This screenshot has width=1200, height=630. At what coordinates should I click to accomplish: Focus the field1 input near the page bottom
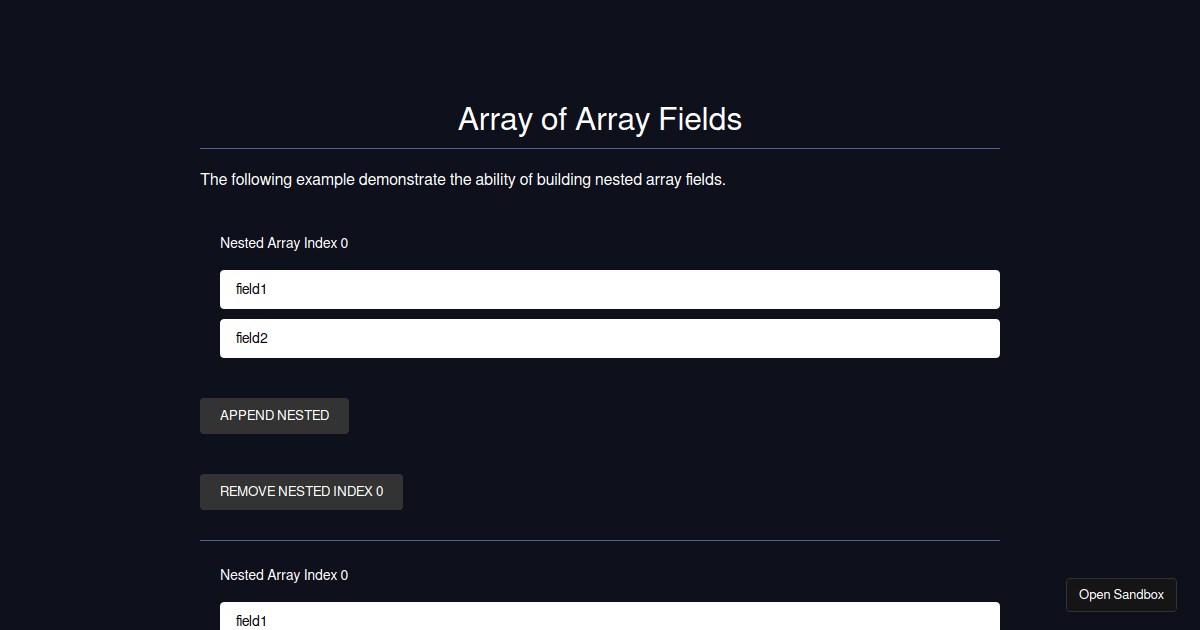pos(610,616)
